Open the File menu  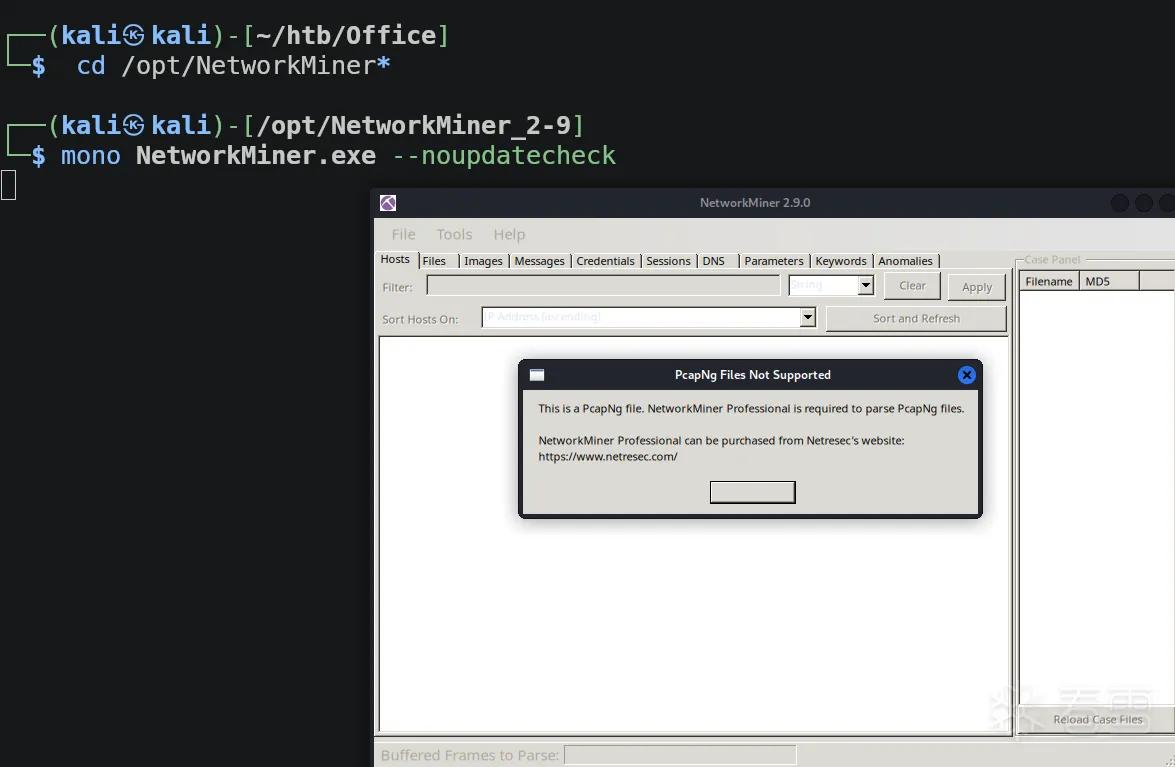coord(403,234)
